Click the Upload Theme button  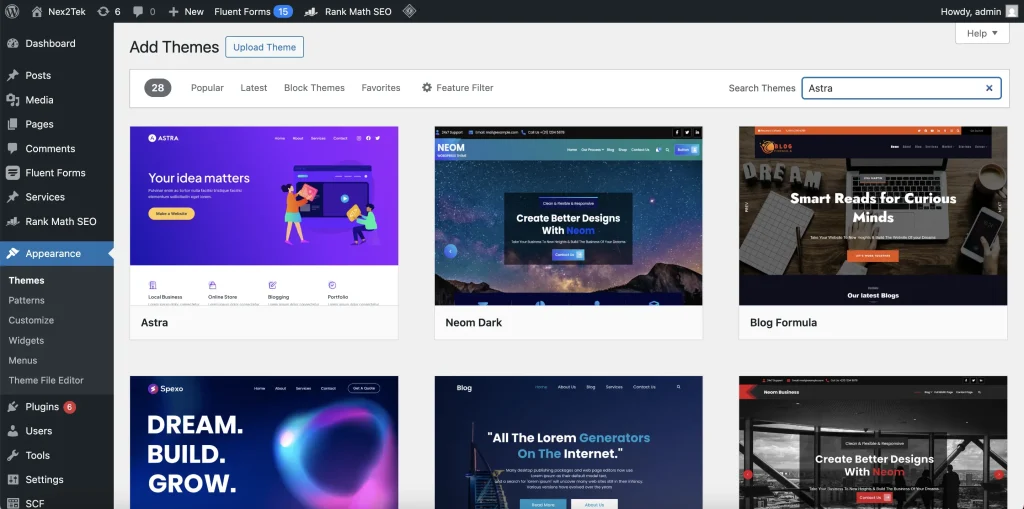pyautogui.click(x=264, y=47)
